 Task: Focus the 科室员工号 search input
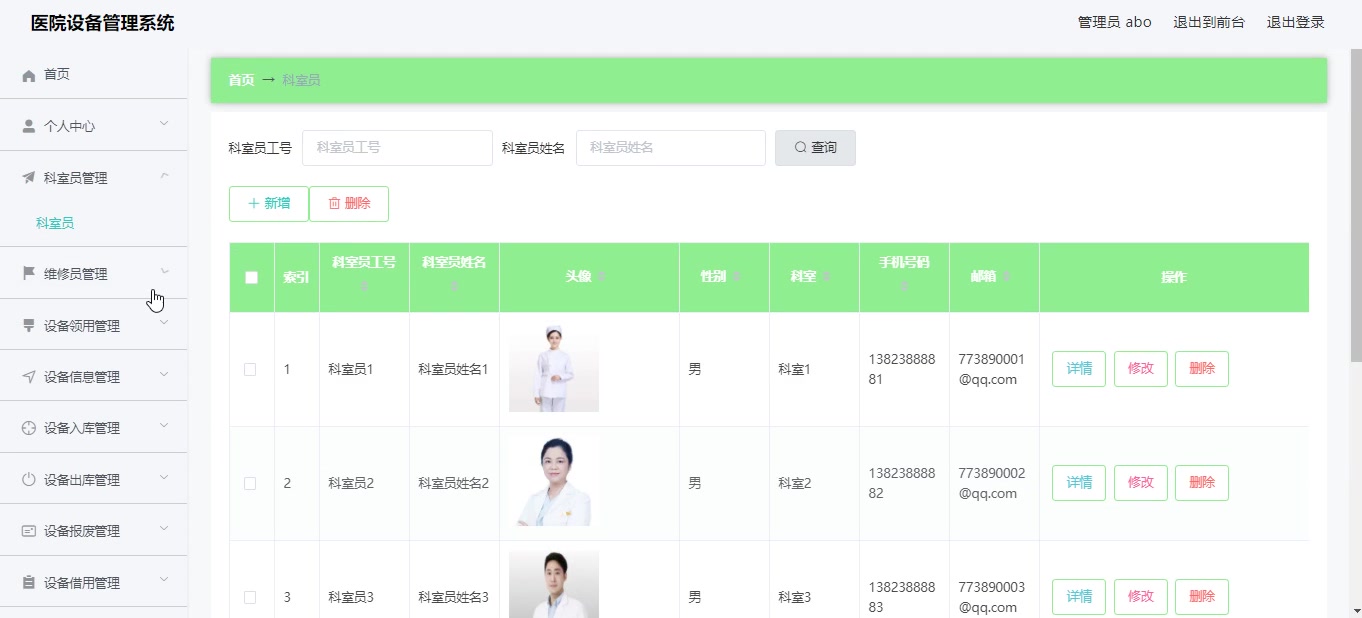(x=397, y=148)
